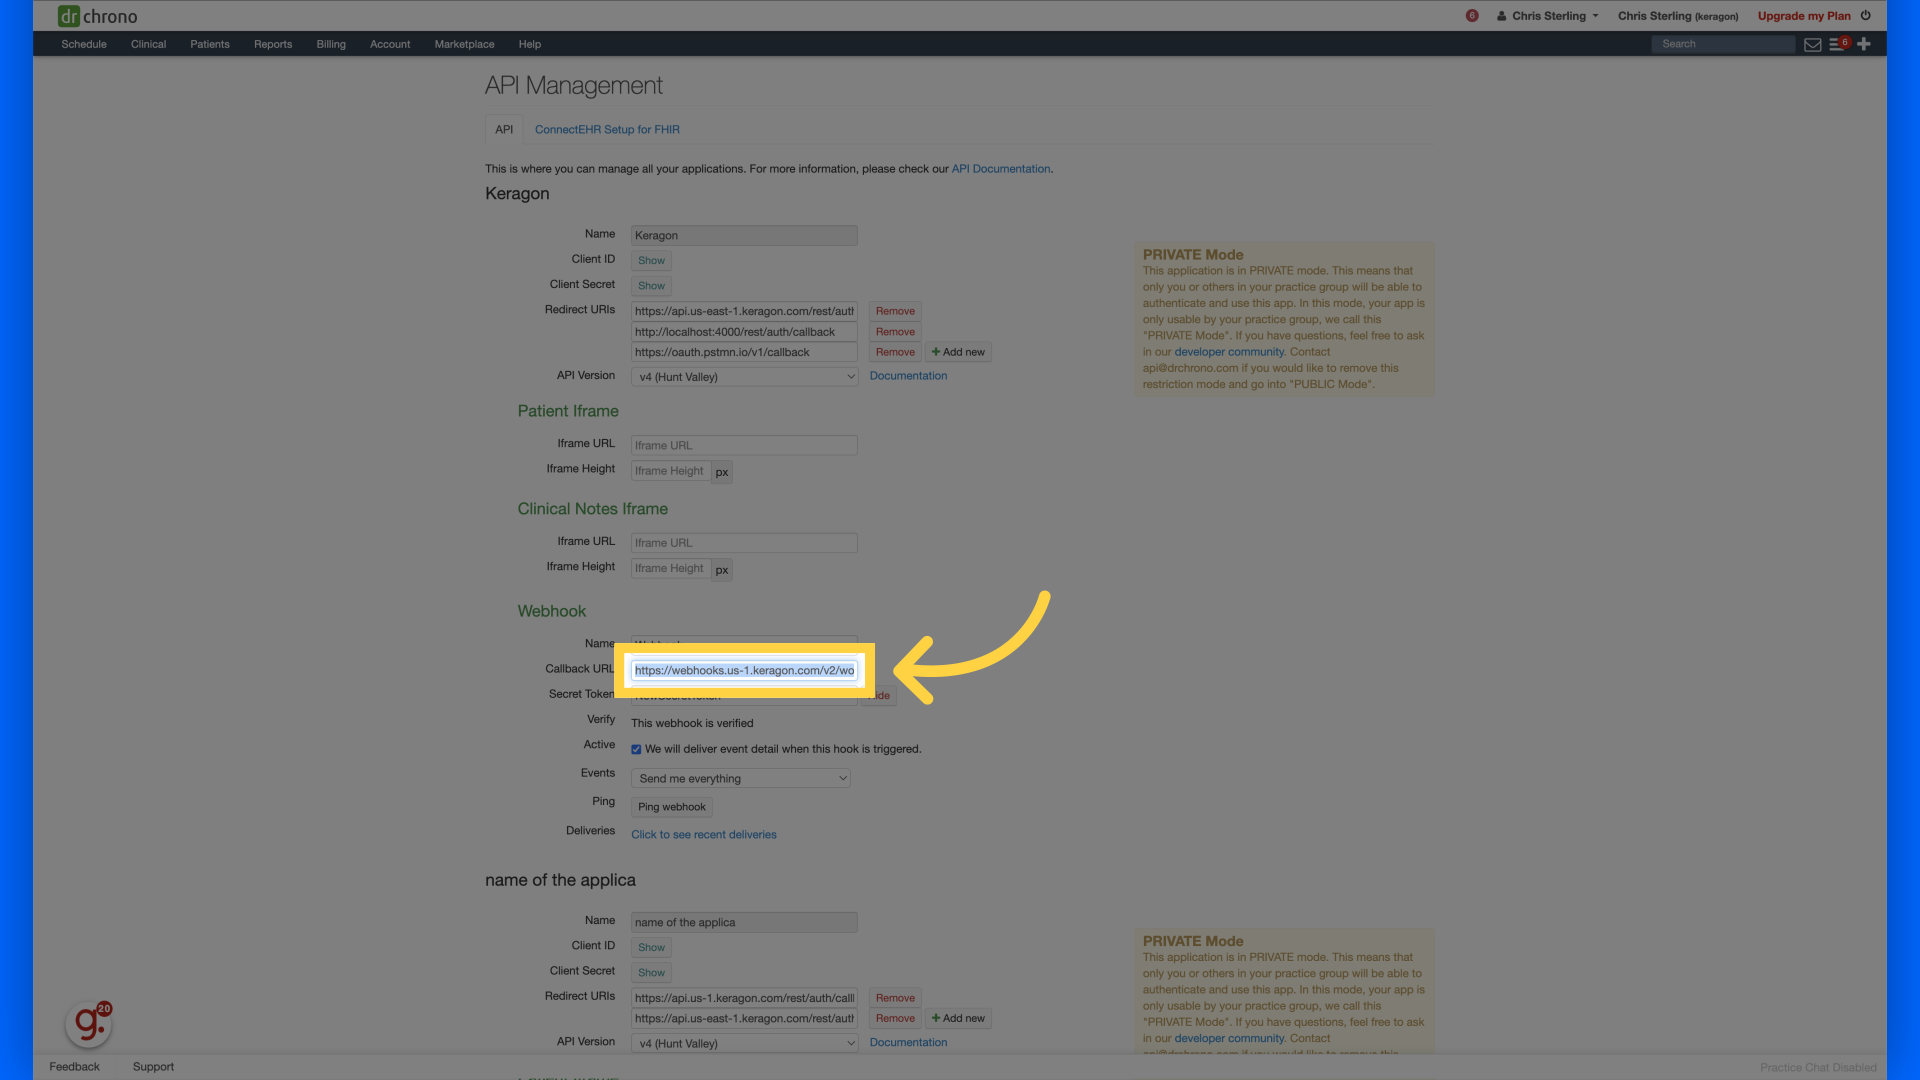Open the Schedule menu
This screenshot has height=1080, width=1920.
[84, 44]
